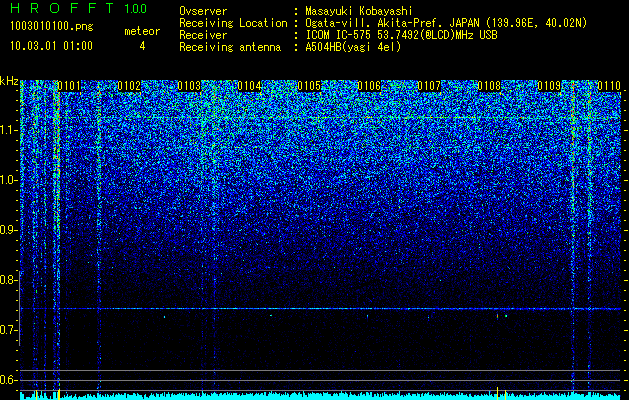Jump to time marker 0103
Screen dimensions: 629x400
pos(189,86)
